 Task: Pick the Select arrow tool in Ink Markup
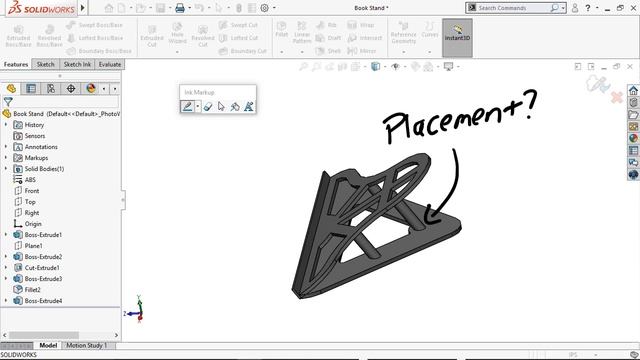click(221, 107)
